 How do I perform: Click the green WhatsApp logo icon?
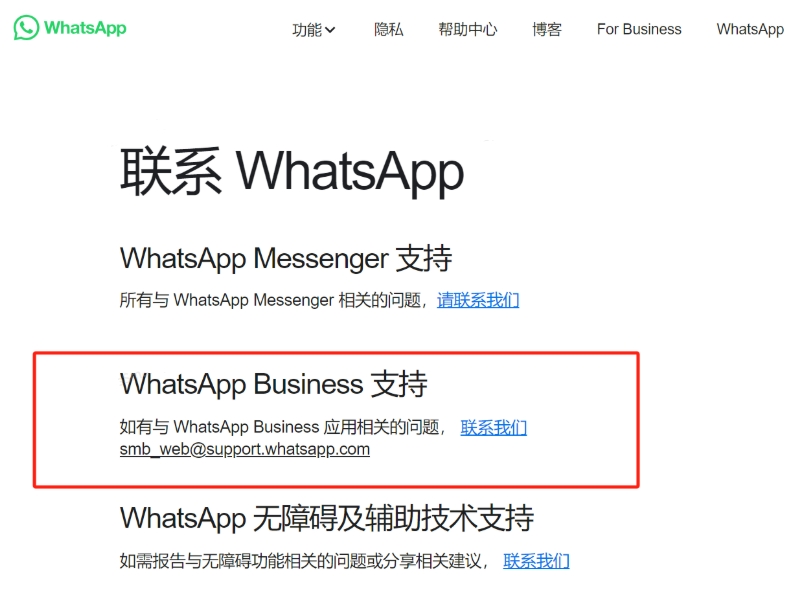(x=26, y=28)
